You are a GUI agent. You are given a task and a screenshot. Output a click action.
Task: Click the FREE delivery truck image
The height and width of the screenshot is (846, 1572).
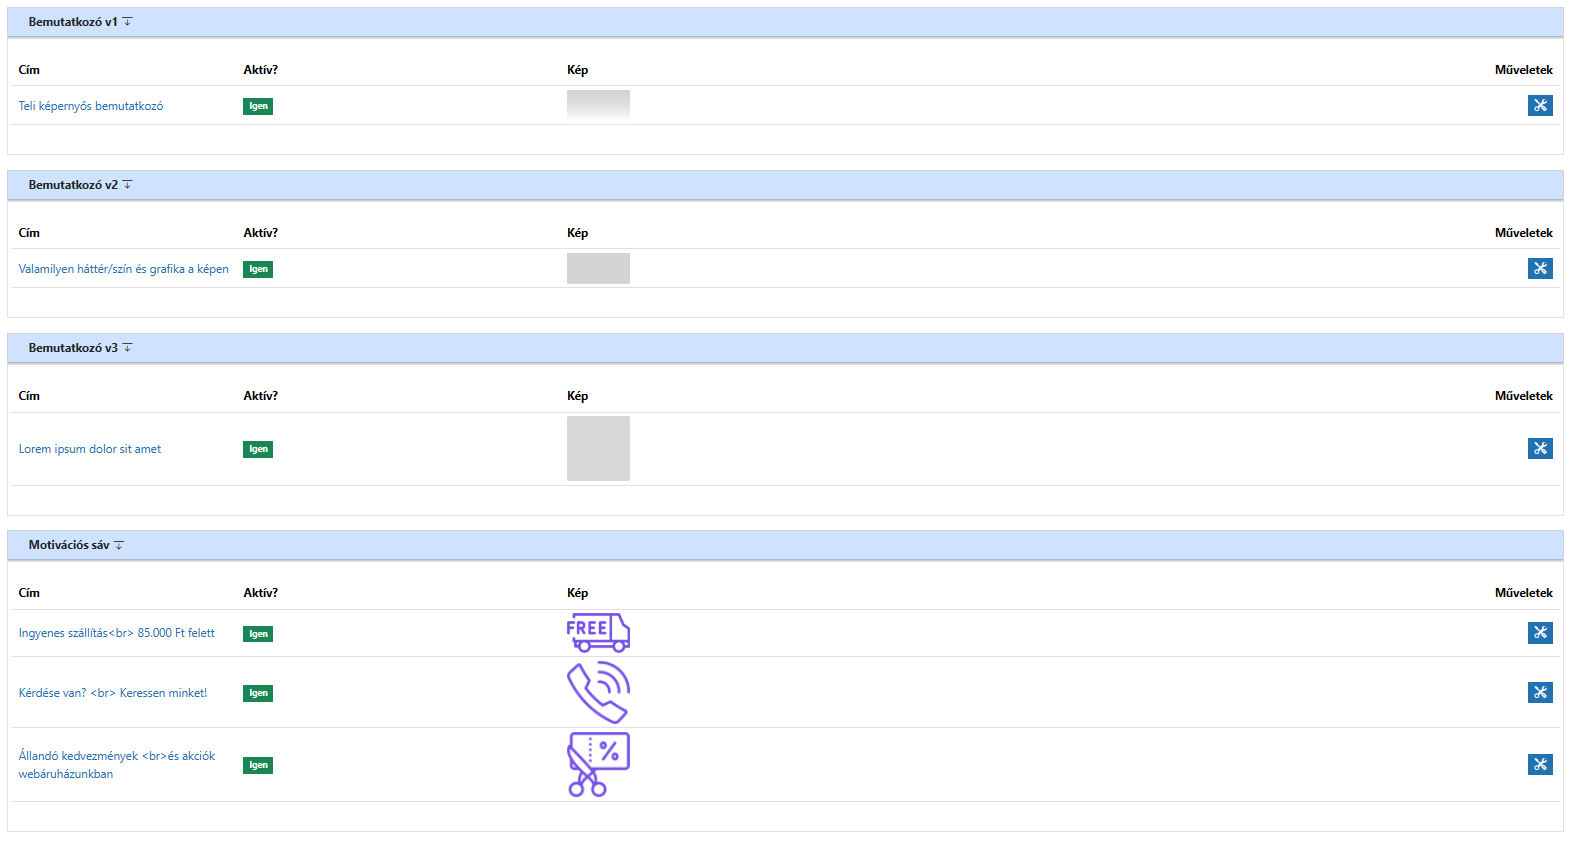pyautogui.click(x=598, y=632)
